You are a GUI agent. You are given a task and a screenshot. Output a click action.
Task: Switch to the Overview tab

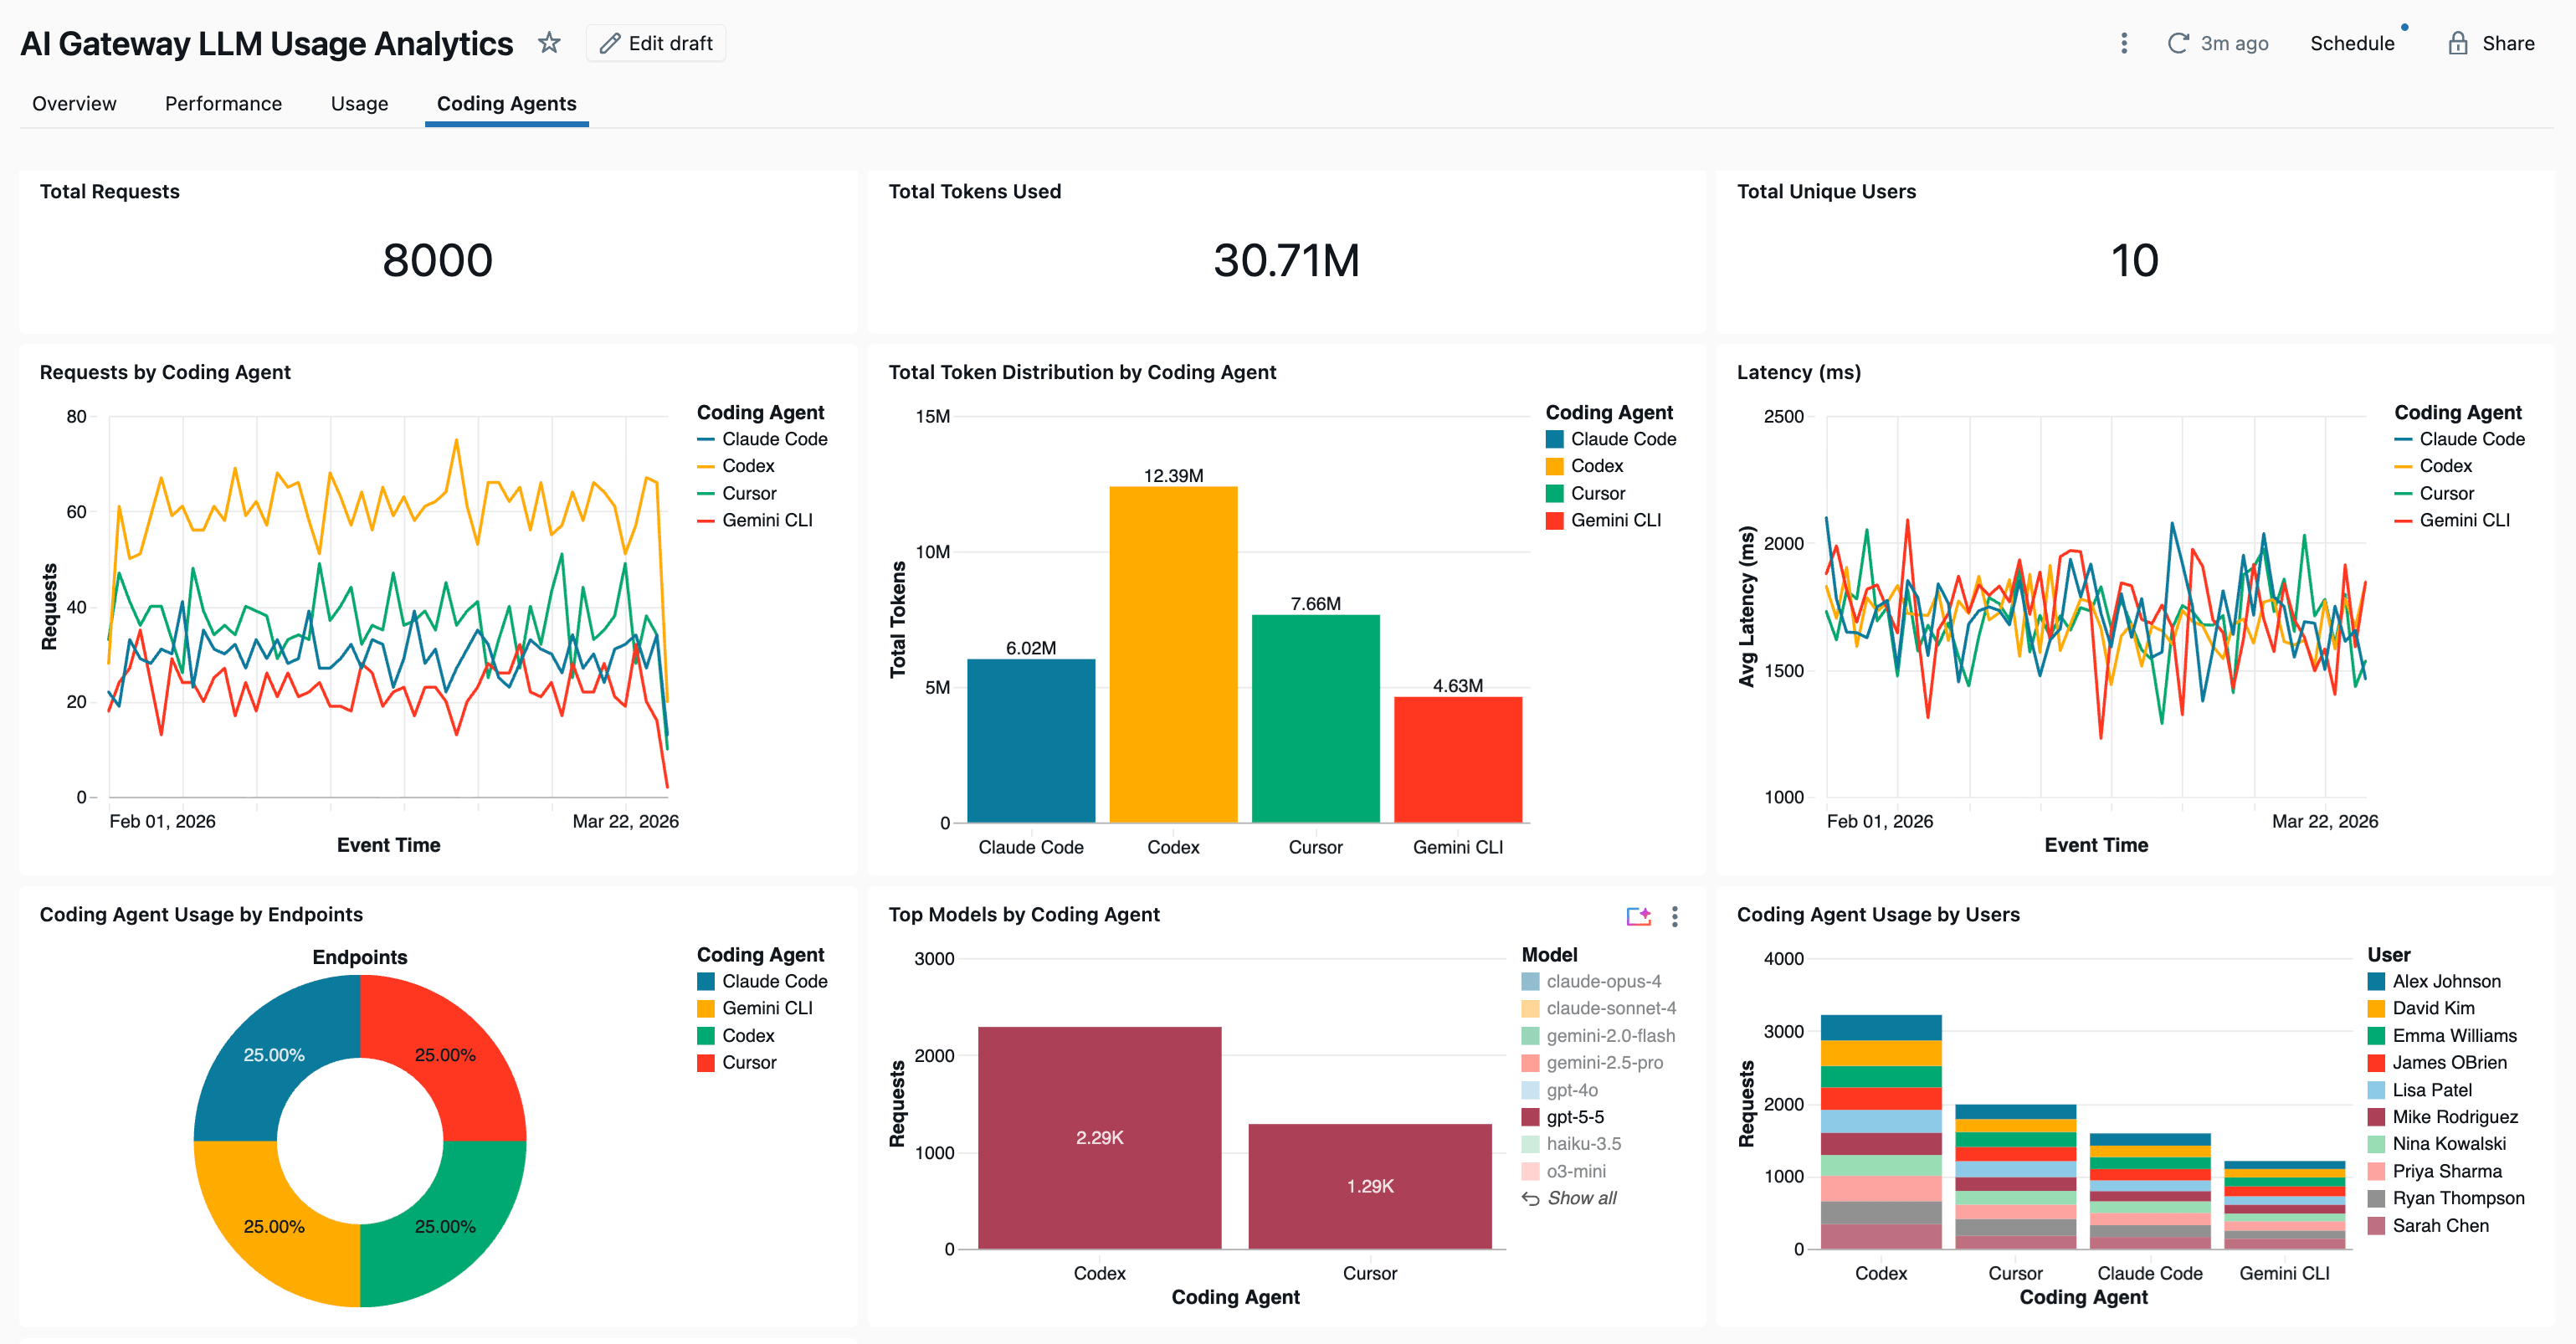[74, 103]
